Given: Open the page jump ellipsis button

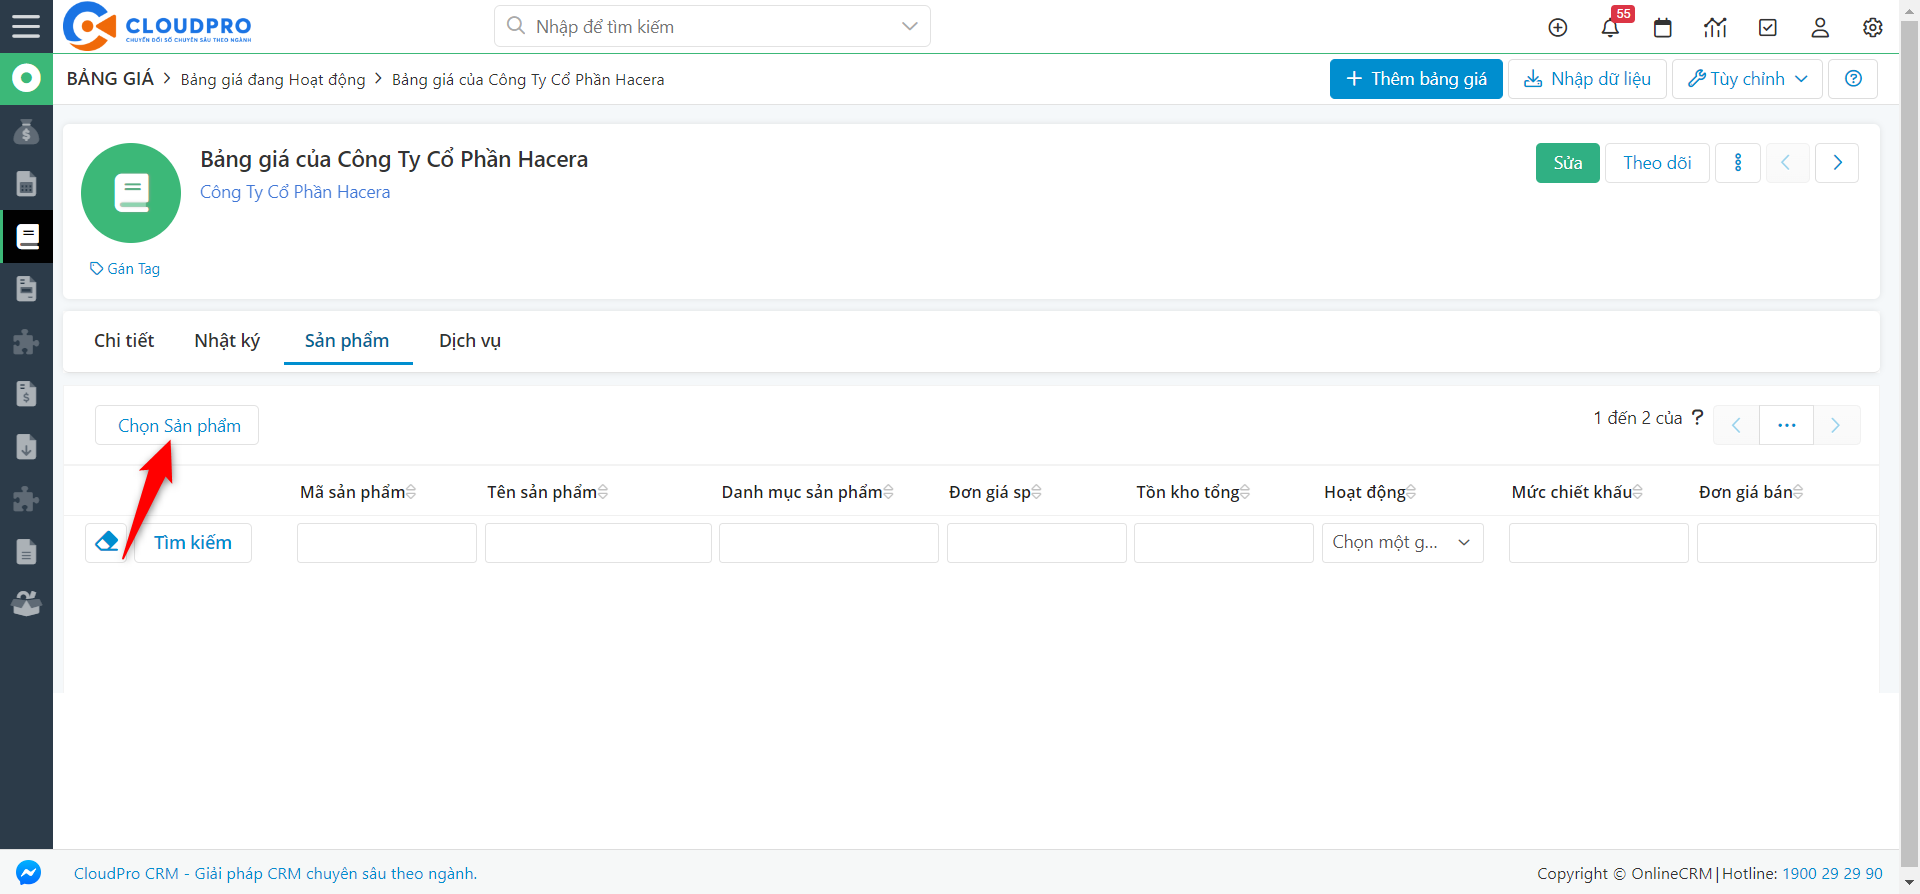Looking at the screenshot, I should (x=1786, y=425).
